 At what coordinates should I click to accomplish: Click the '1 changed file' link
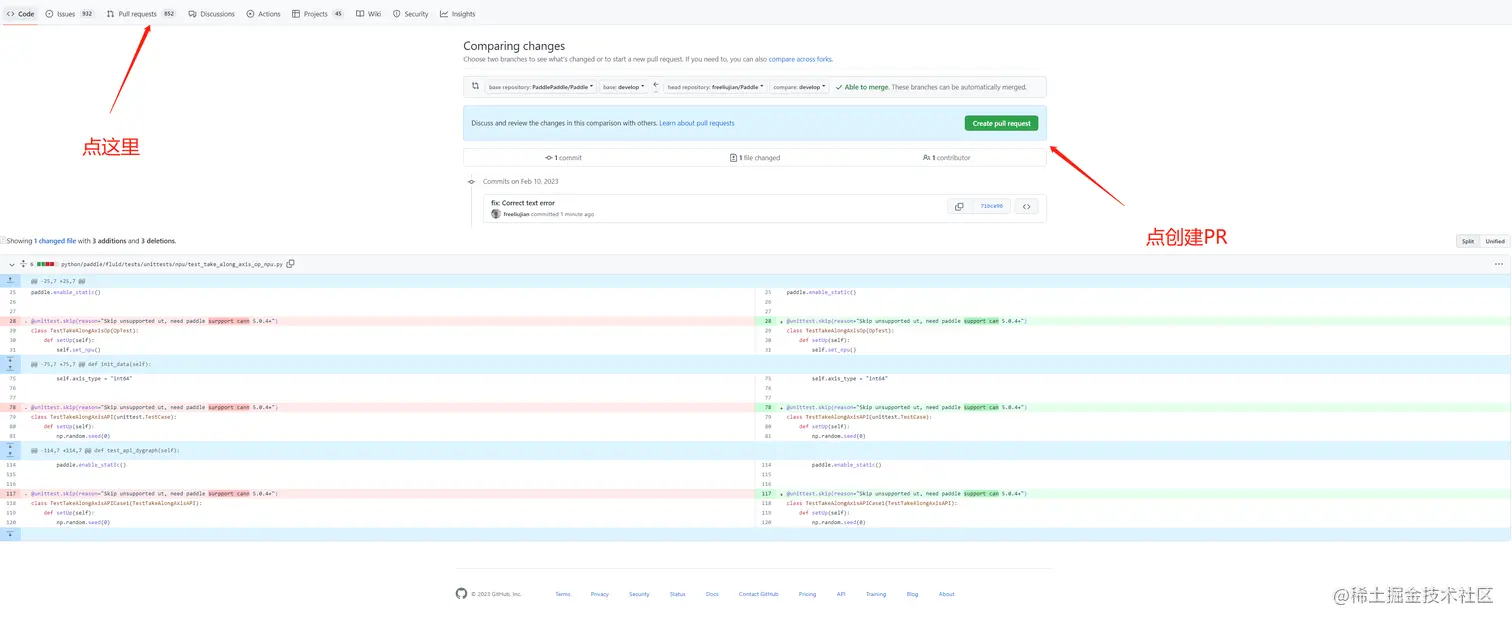(x=56, y=241)
